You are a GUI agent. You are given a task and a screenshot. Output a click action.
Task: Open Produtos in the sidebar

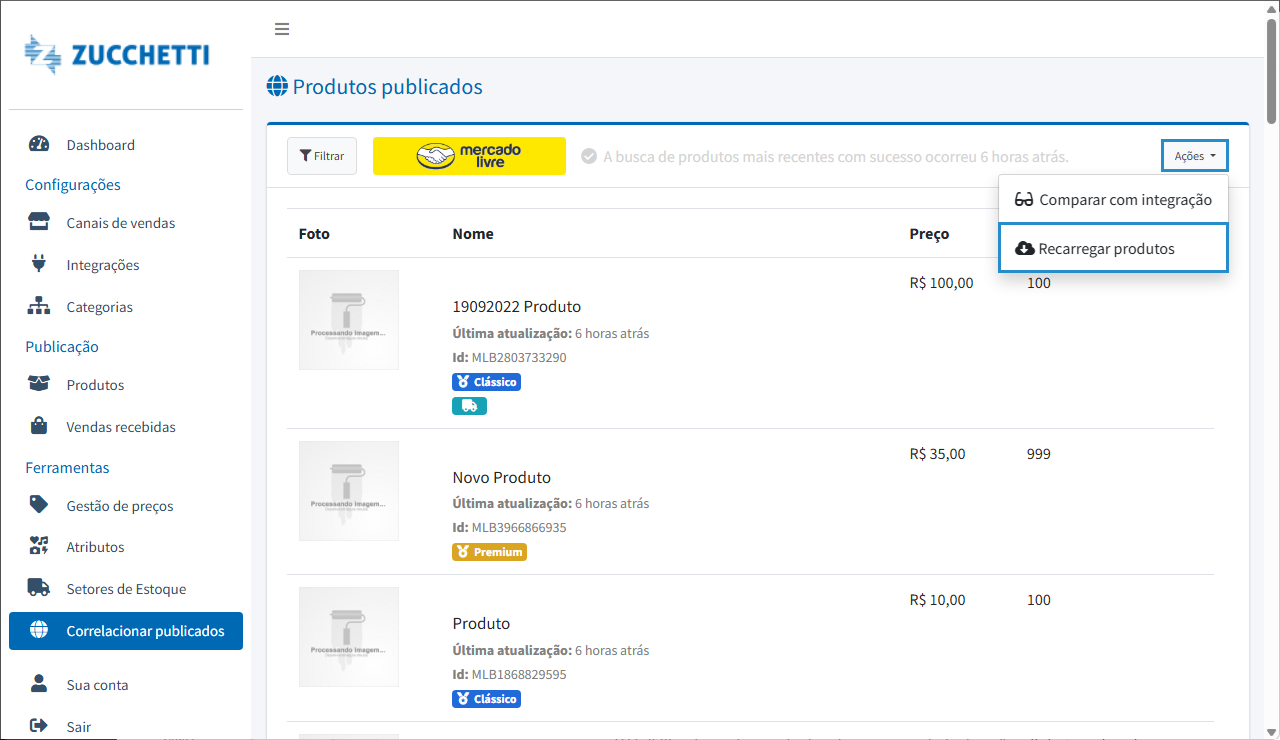point(95,385)
